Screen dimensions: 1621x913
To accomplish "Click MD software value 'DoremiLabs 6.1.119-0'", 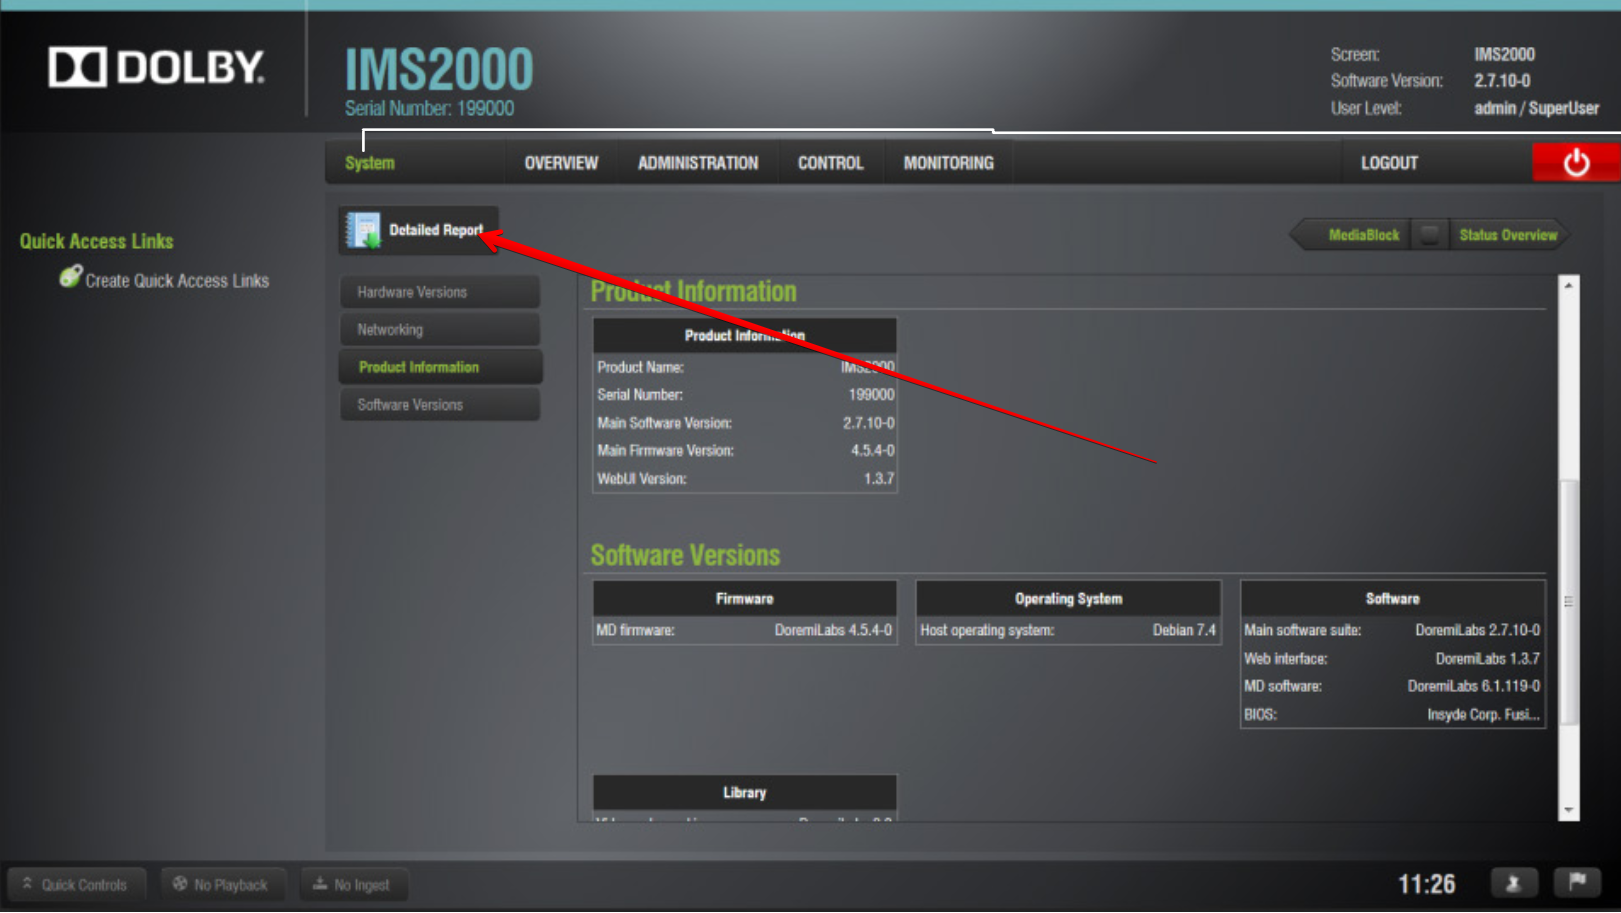I will 1474,686.
